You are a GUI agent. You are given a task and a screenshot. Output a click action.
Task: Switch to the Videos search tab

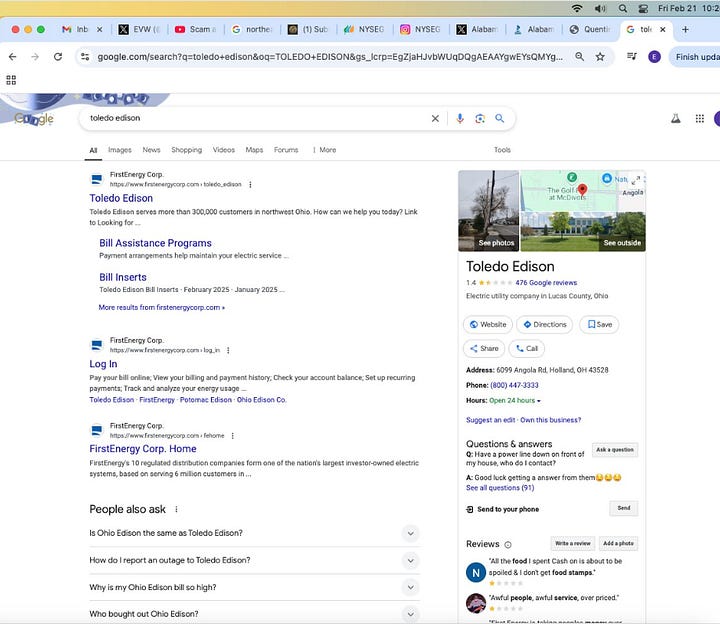pyautogui.click(x=224, y=150)
